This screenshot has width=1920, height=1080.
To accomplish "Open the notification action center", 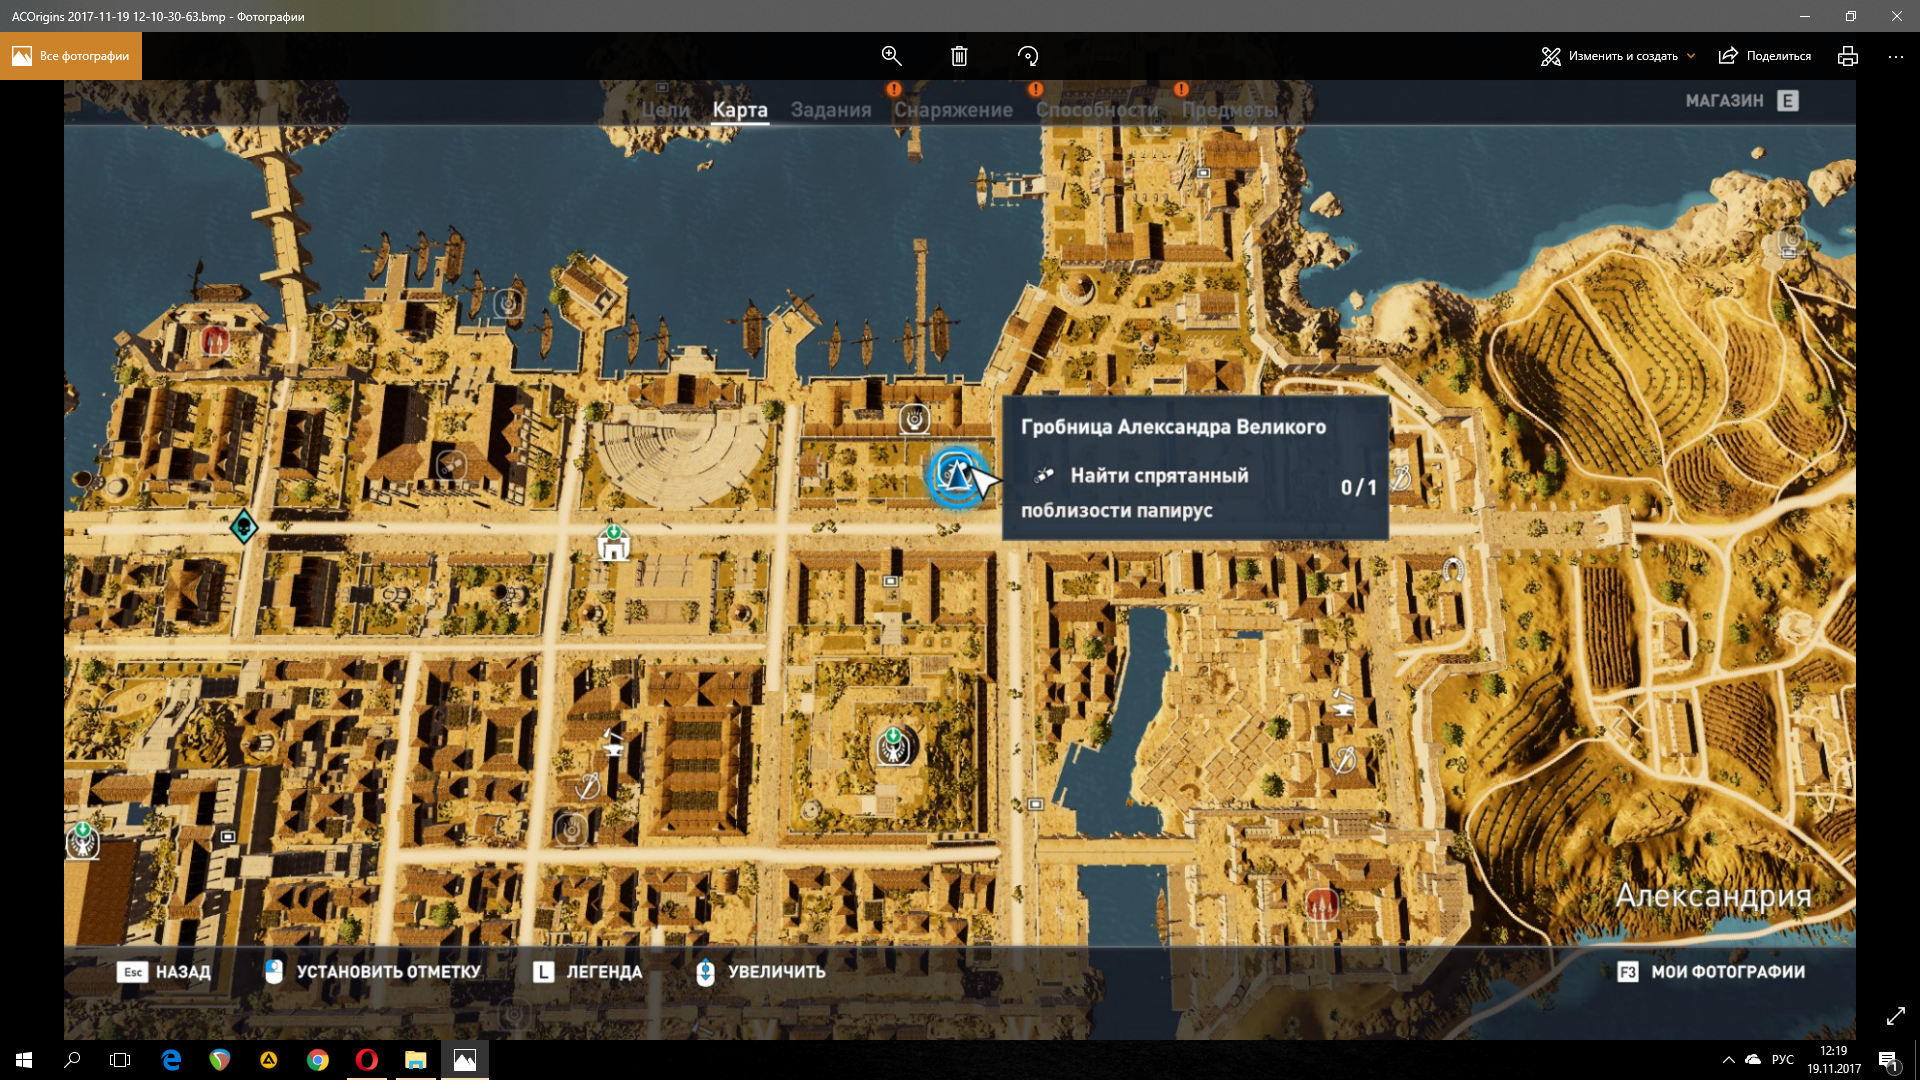I will pos(1888,1060).
